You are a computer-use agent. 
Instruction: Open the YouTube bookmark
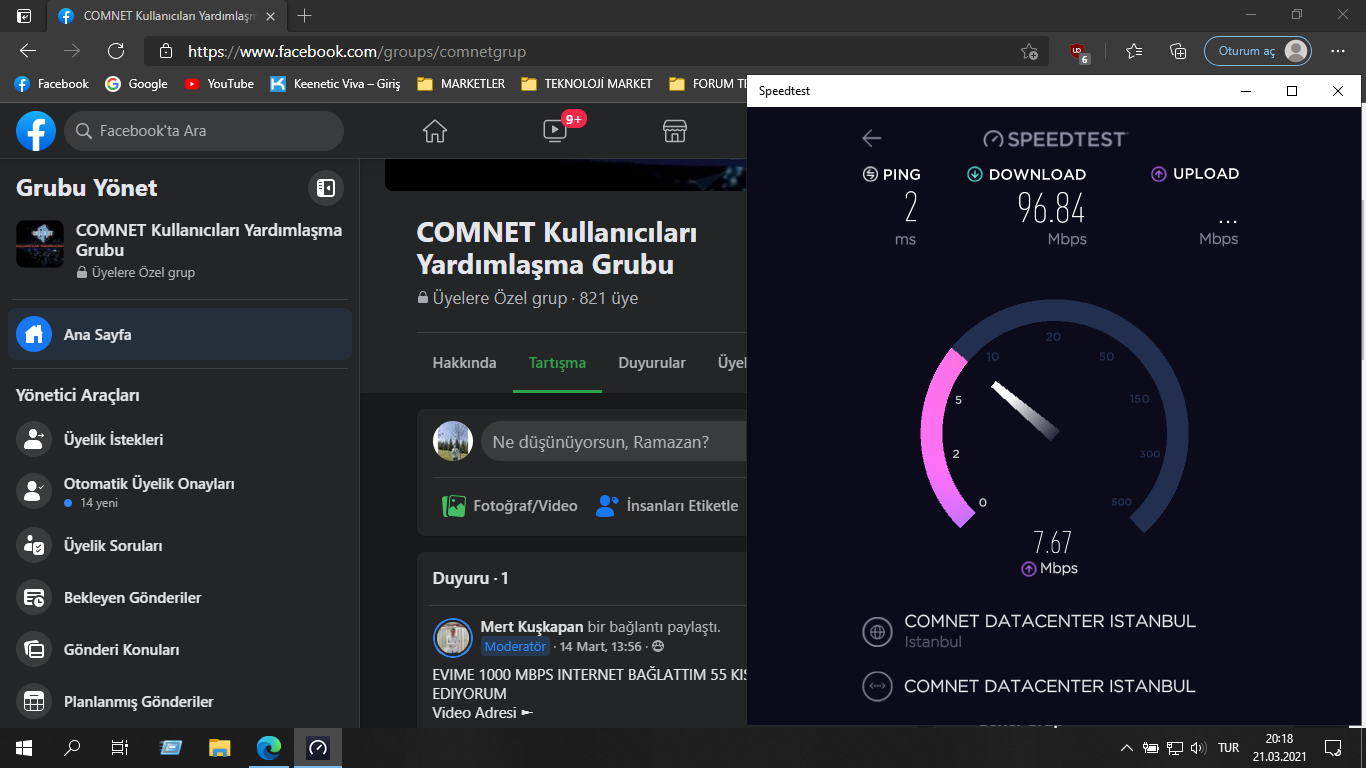(x=219, y=84)
